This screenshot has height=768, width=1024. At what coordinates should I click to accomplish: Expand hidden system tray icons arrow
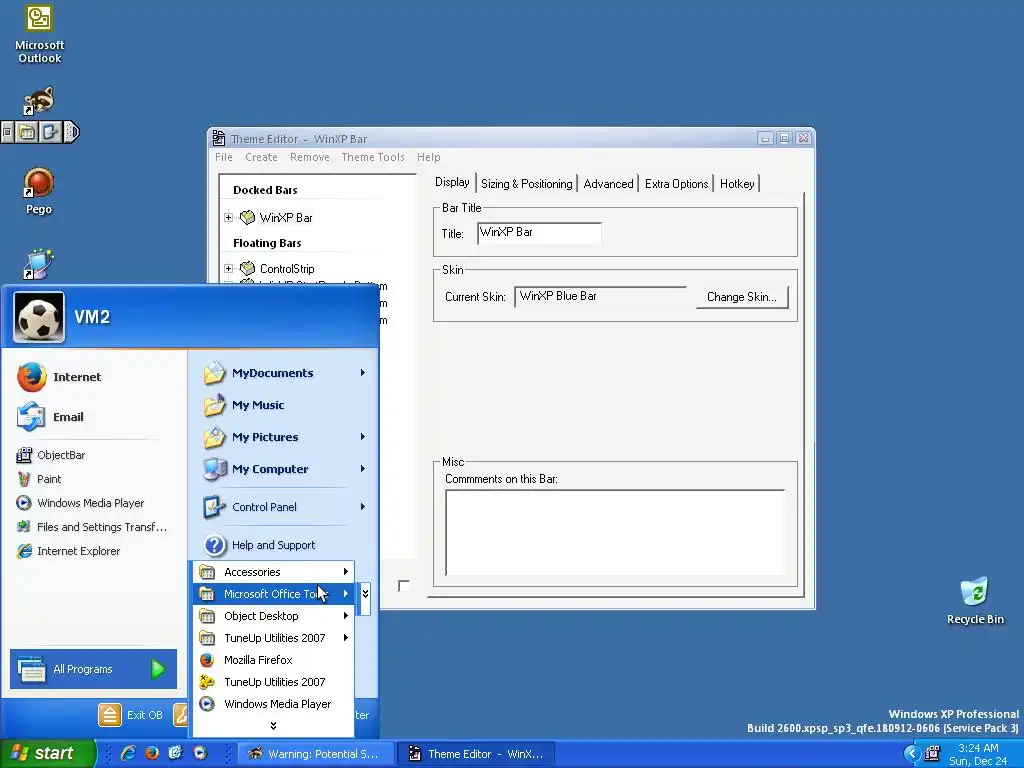point(912,754)
